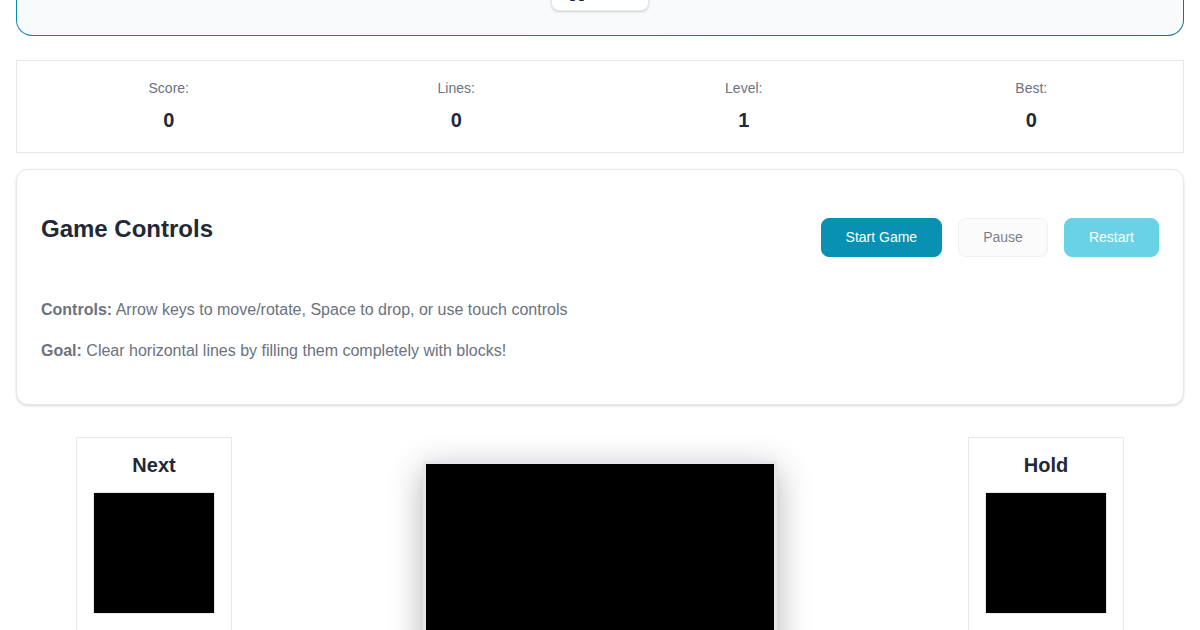The width and height of the screenshot is (1200, 630).
Task: Click the Start Game button
Action: (881, 237)
